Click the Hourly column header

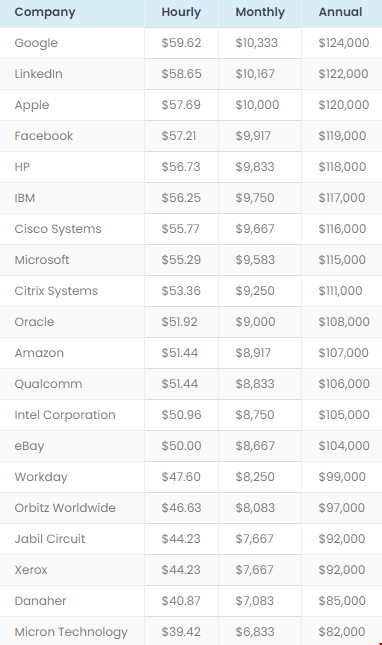point(181,12)
